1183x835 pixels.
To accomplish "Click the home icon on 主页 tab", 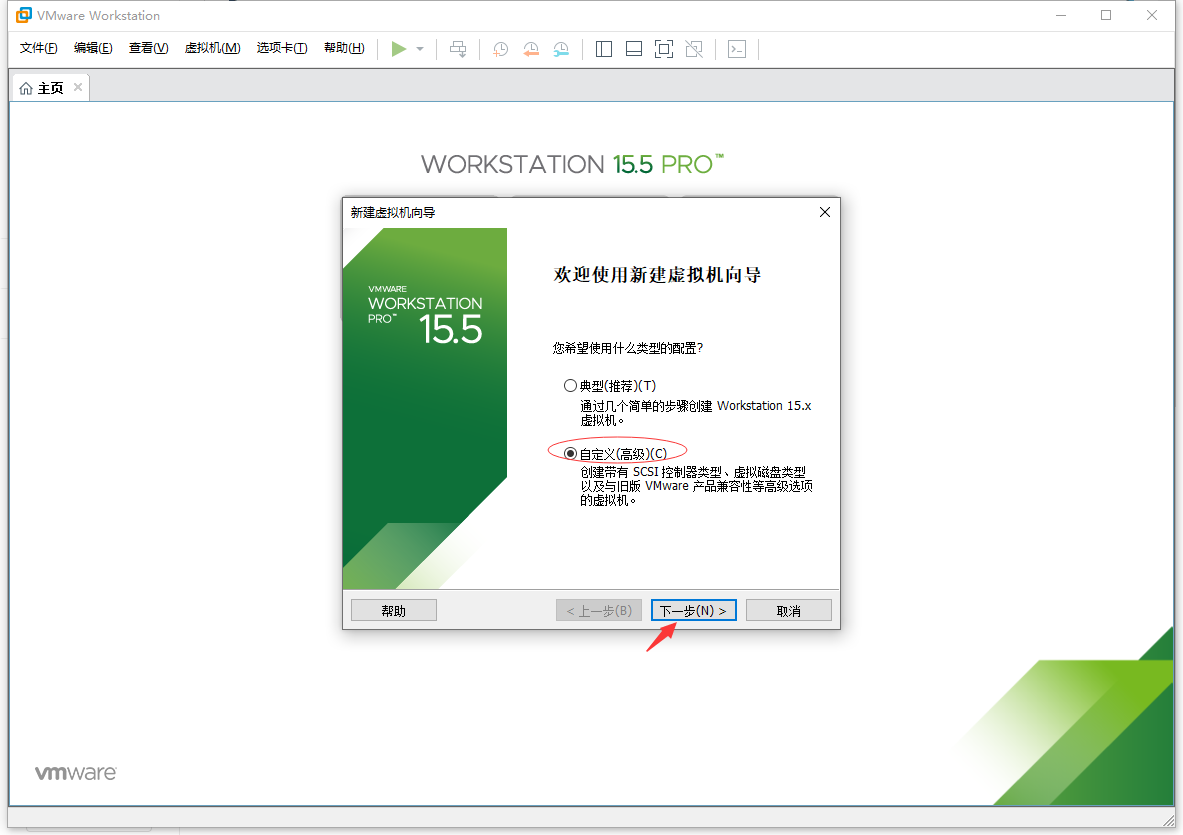I will [26, 88].
